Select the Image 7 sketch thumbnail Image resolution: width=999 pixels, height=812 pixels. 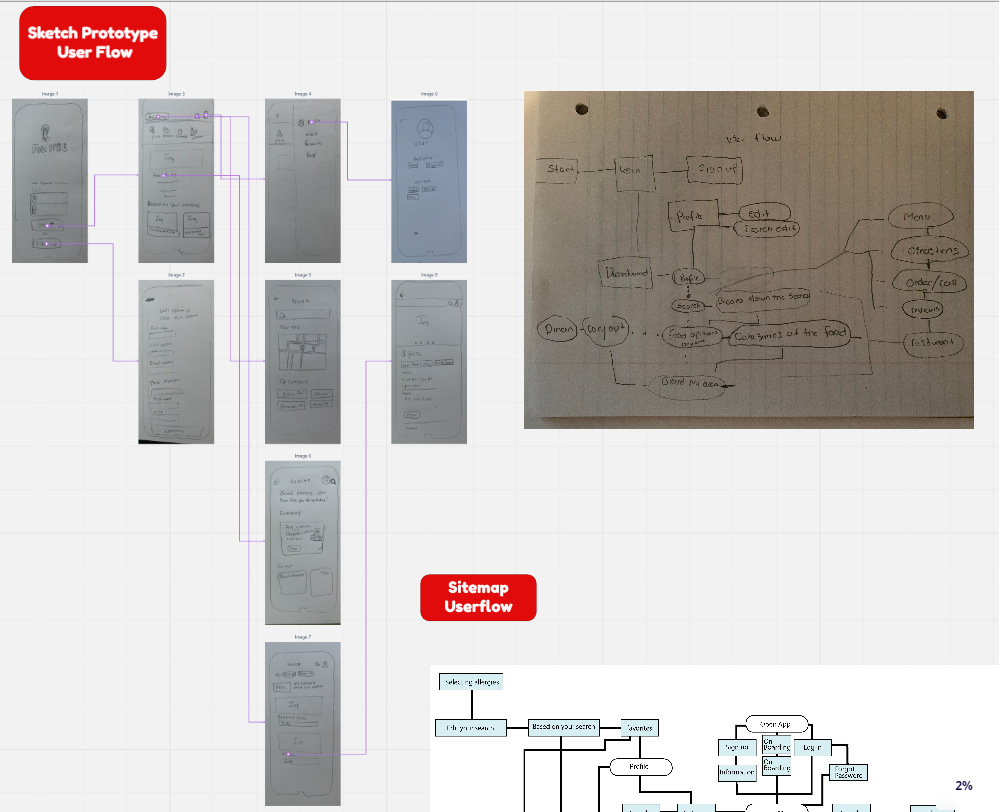[303, 723]
